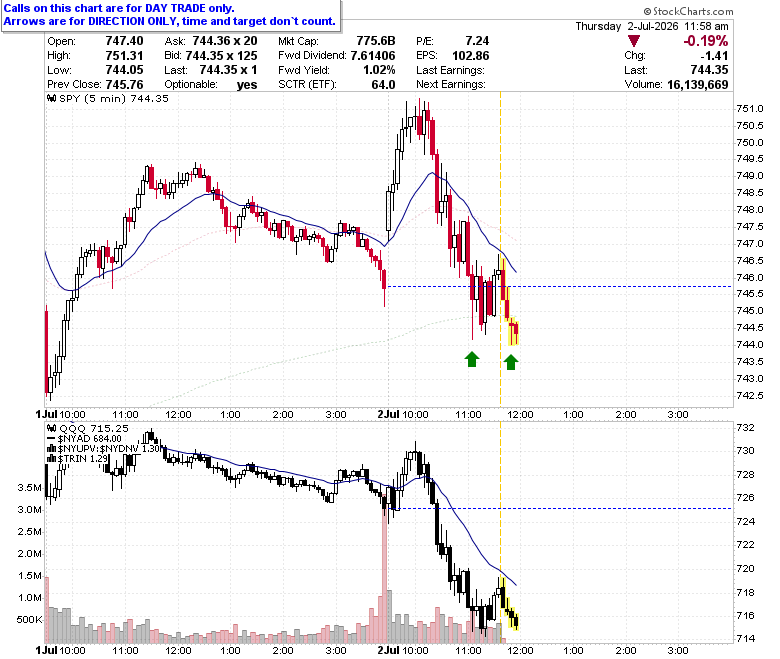Screen dimensions: 780x659
Task: Click the 'Arrows are for DIRECTION ONLY' notice line
Action: click(169, 21)
